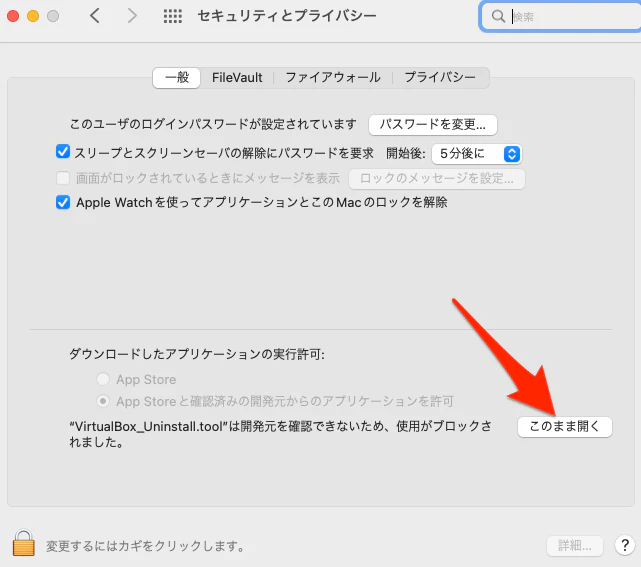Select the App Store radio button

pyautogui.click(x=103, y=379)
